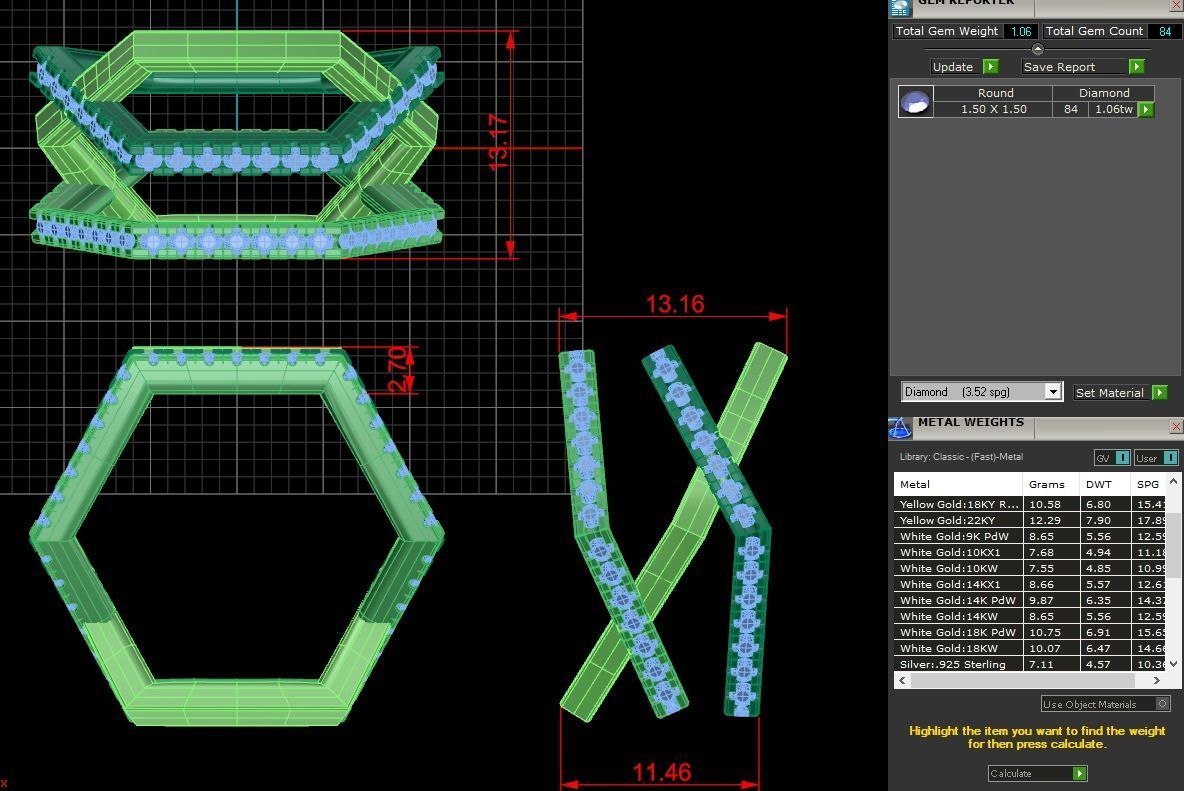Viewport: 1184px width, 791px height.
Task: Click the Update button
Action: (x=965, y=66)
